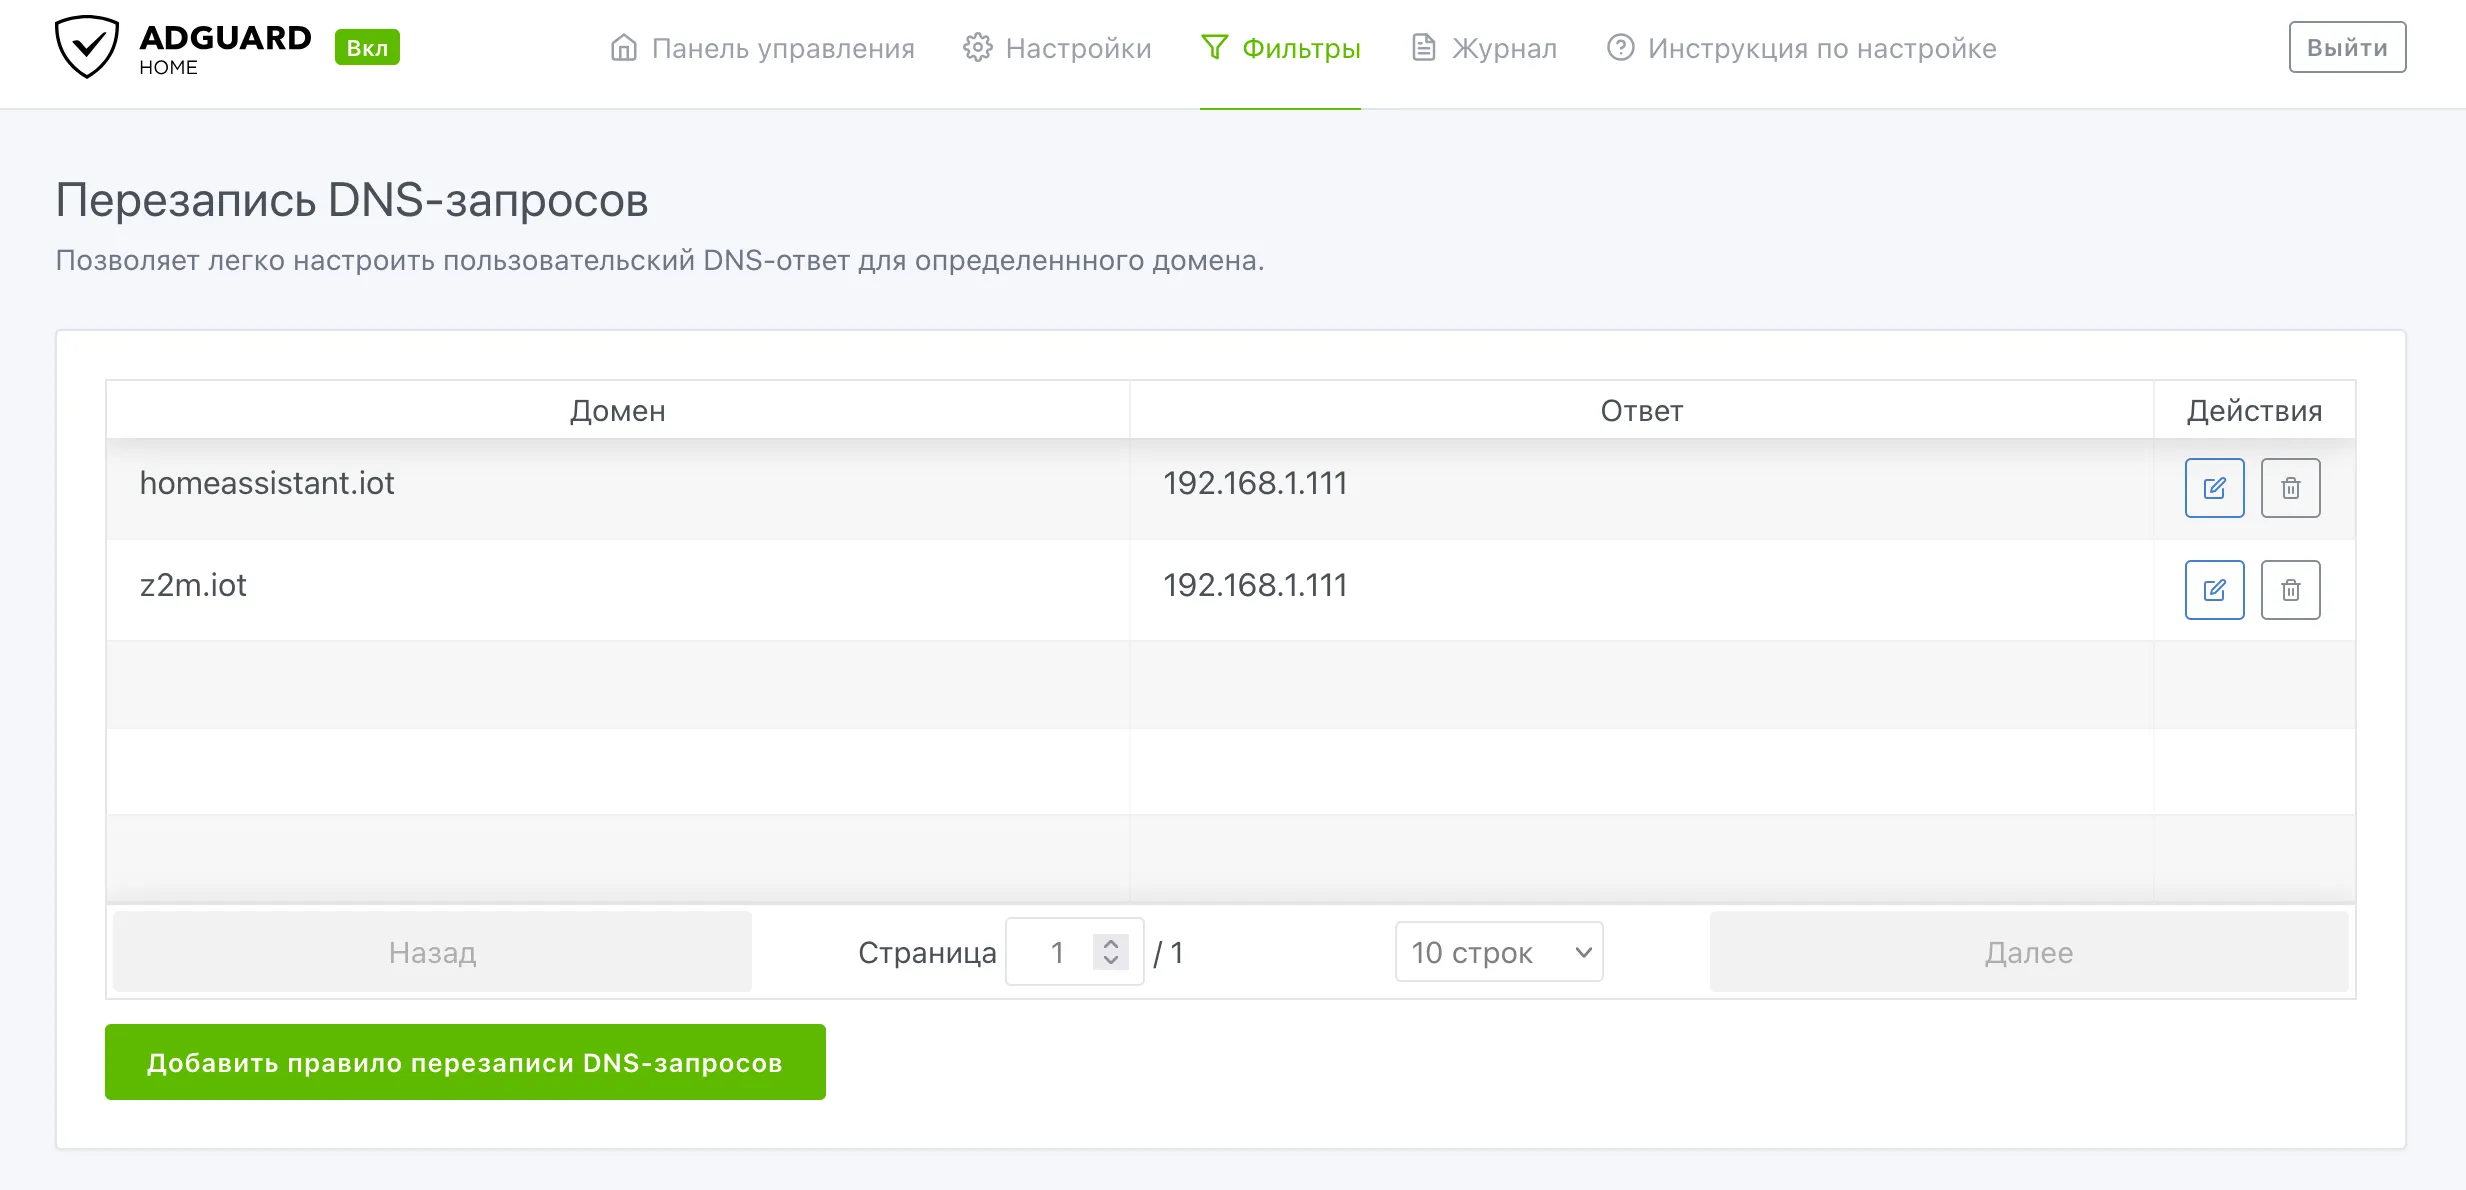Open the Фильтры menu
Viewport: 2466px width, 1190px height.
point(1280,48)
